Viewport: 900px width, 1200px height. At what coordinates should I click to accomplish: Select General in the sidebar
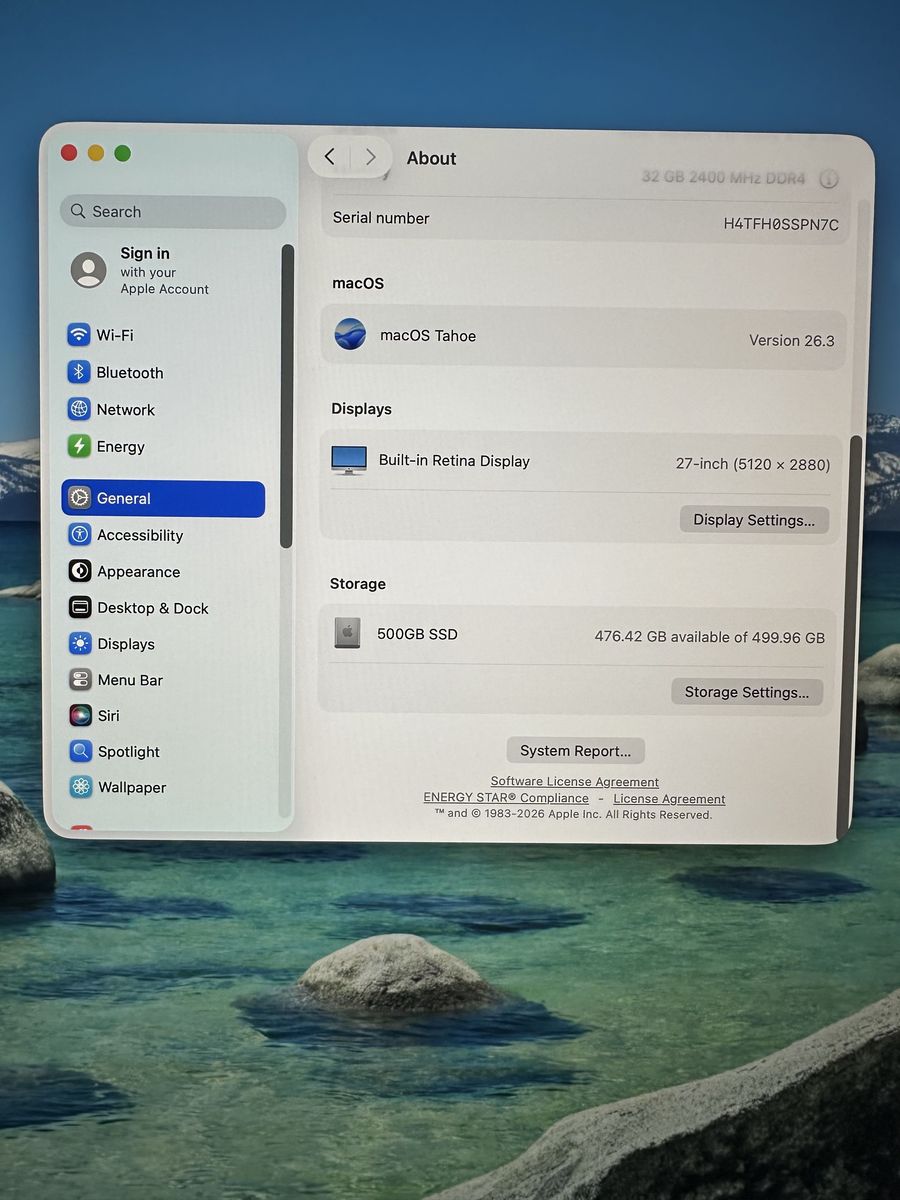pos(163,498)
